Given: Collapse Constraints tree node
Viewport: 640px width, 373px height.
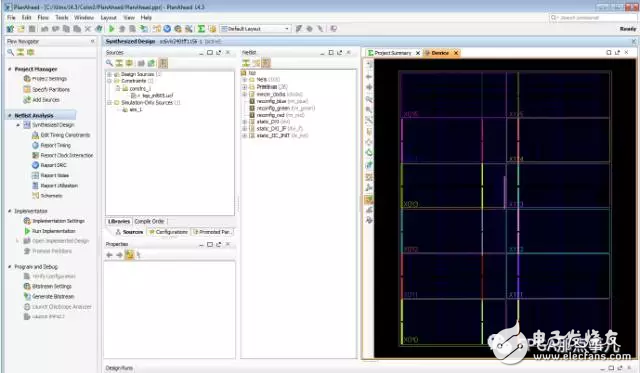Looking at the screenshot, I should (x=109, y=81).
